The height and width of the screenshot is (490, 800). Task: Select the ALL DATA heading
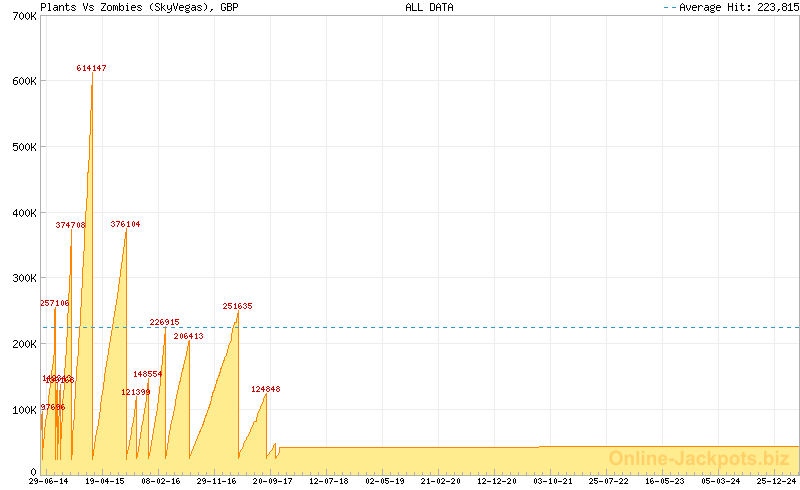click(x=429, y=7)
